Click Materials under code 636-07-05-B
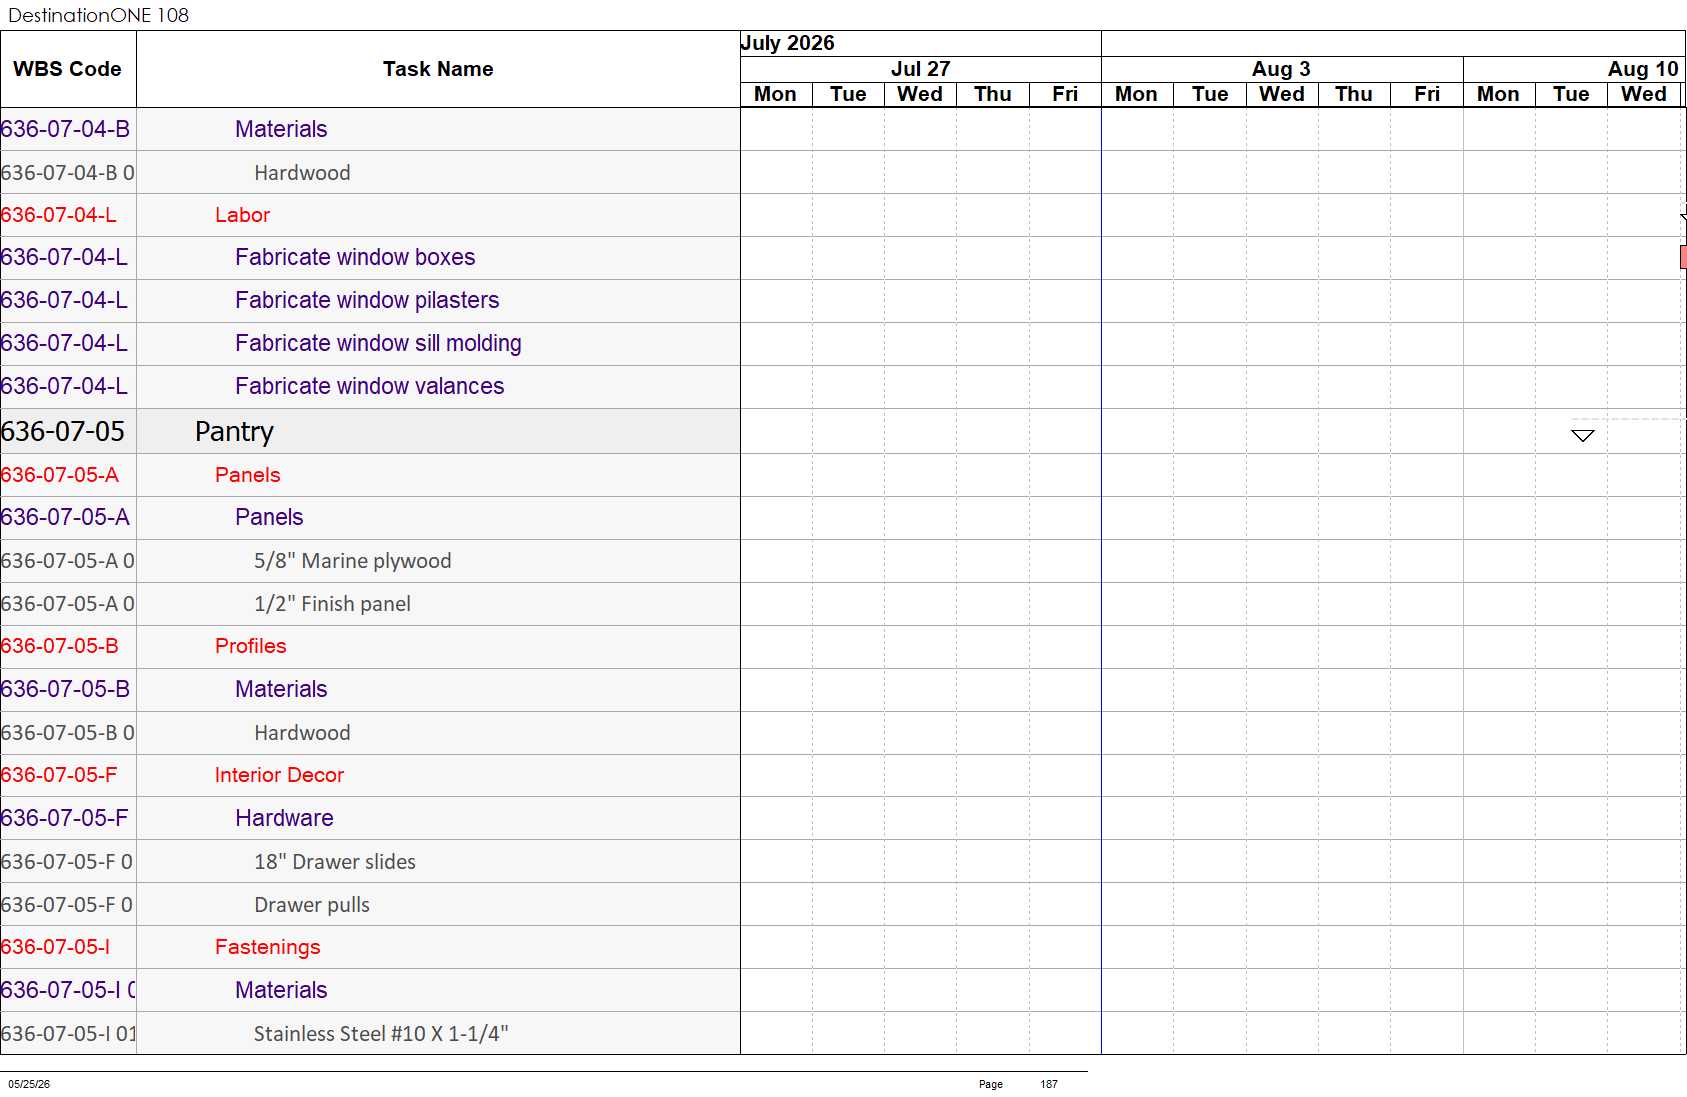This screenshot has width=1687, height=1097. pyautogui.click(x=281, y=689)
